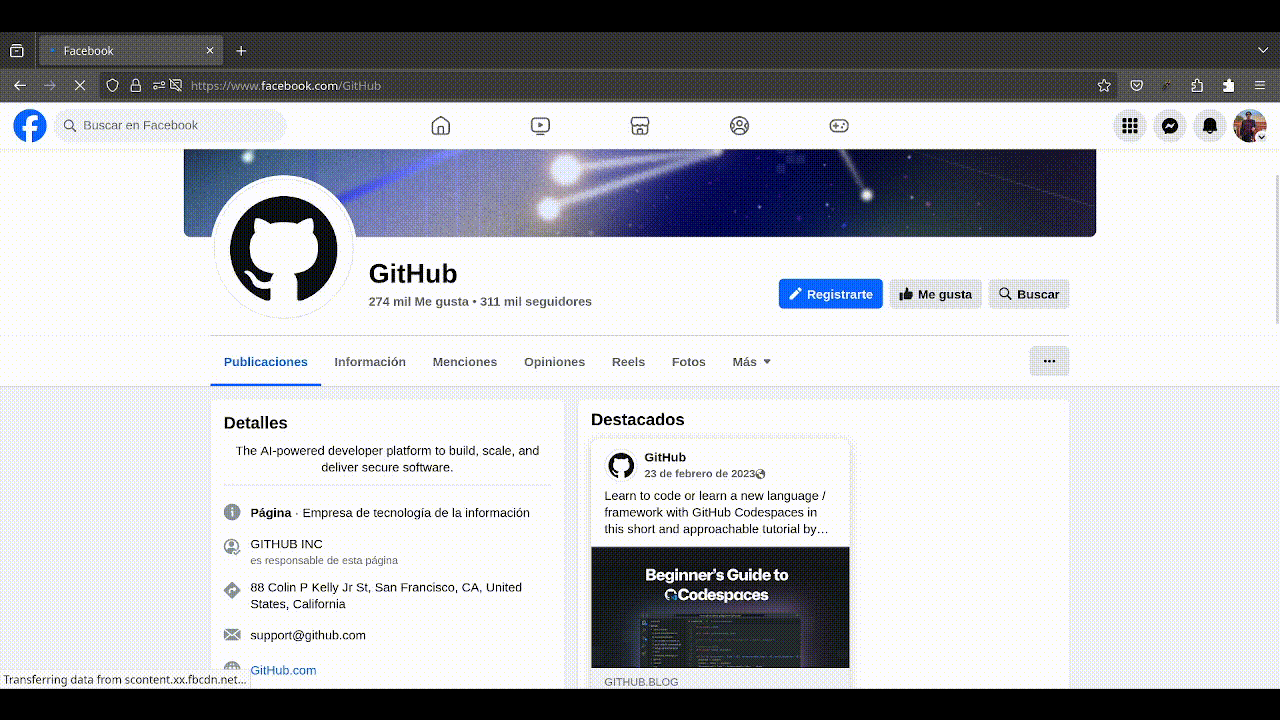
Task: Open the account profile avatar
Action: pyautogui.click(x=1250, y=126)
